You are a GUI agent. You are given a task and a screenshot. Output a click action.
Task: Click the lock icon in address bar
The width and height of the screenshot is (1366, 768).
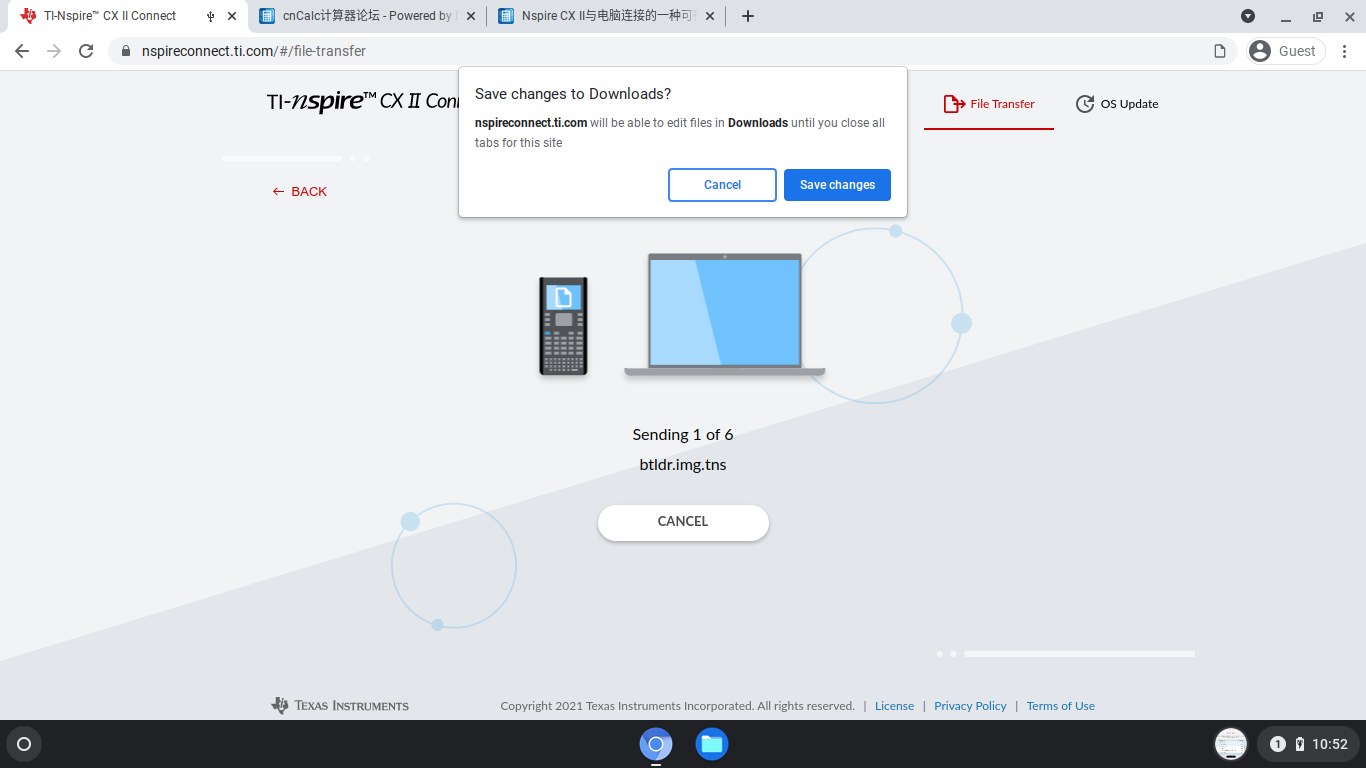126,51
